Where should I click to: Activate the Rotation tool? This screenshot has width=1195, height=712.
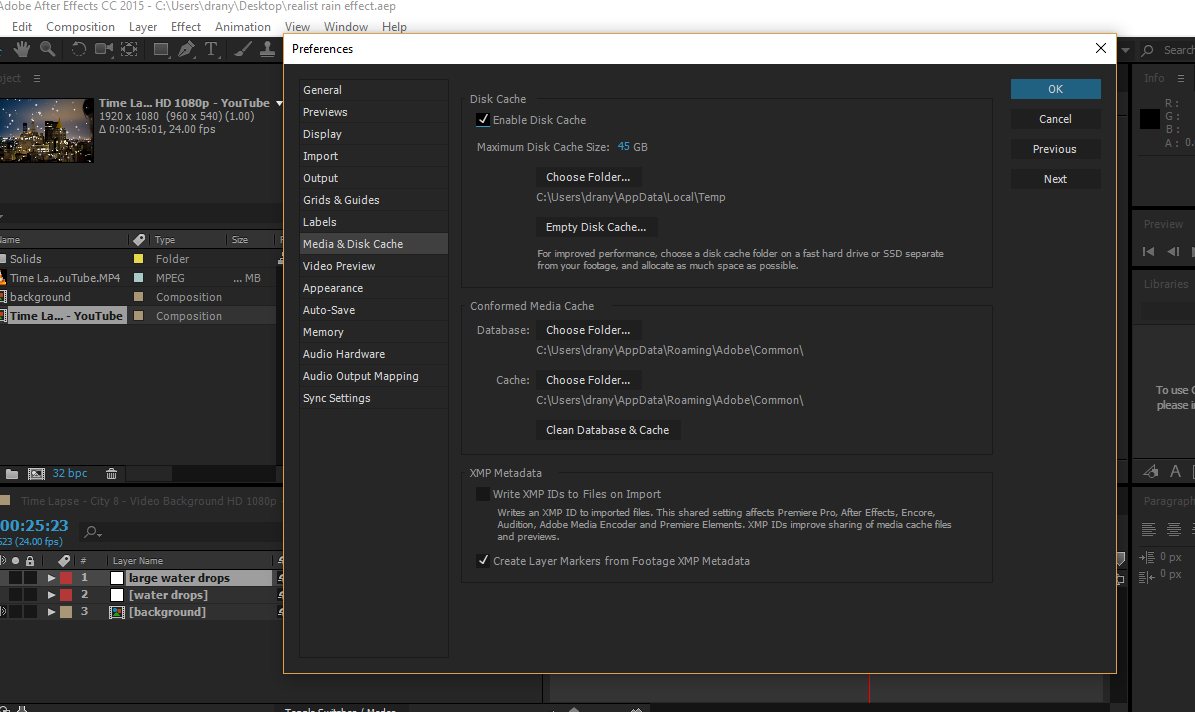(79, 48)
